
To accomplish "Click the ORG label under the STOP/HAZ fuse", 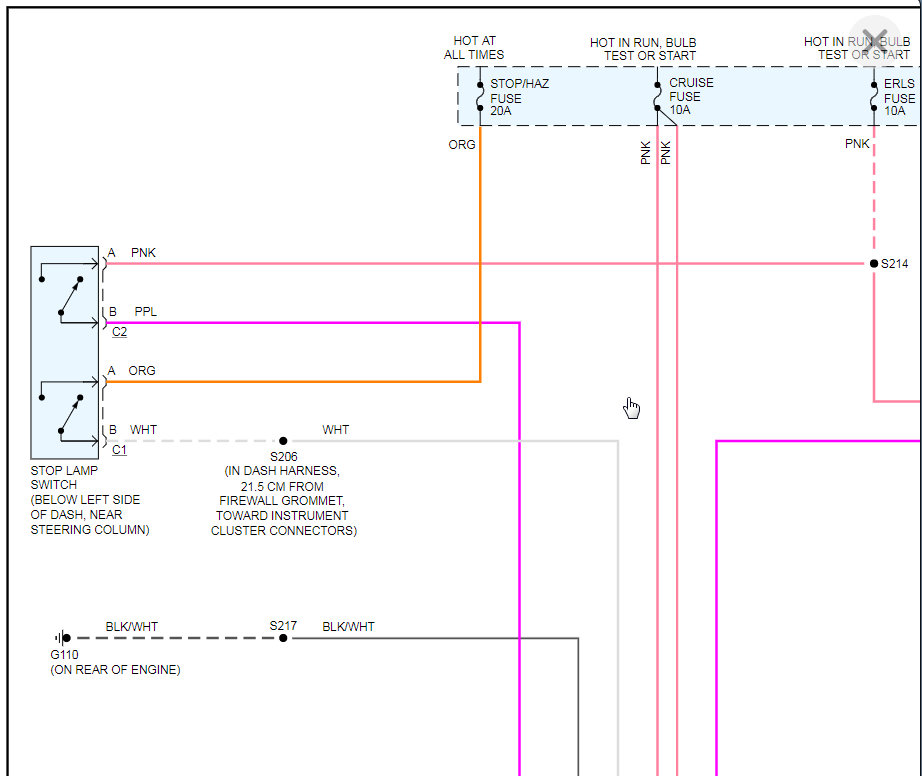I will [462, 145].
